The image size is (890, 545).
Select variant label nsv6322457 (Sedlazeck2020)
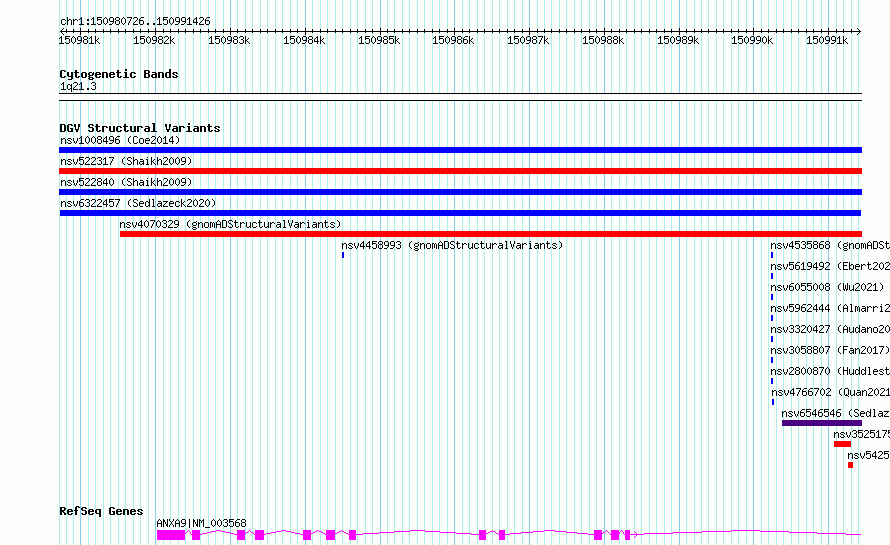pyautogui.click(x=138, y=203)
